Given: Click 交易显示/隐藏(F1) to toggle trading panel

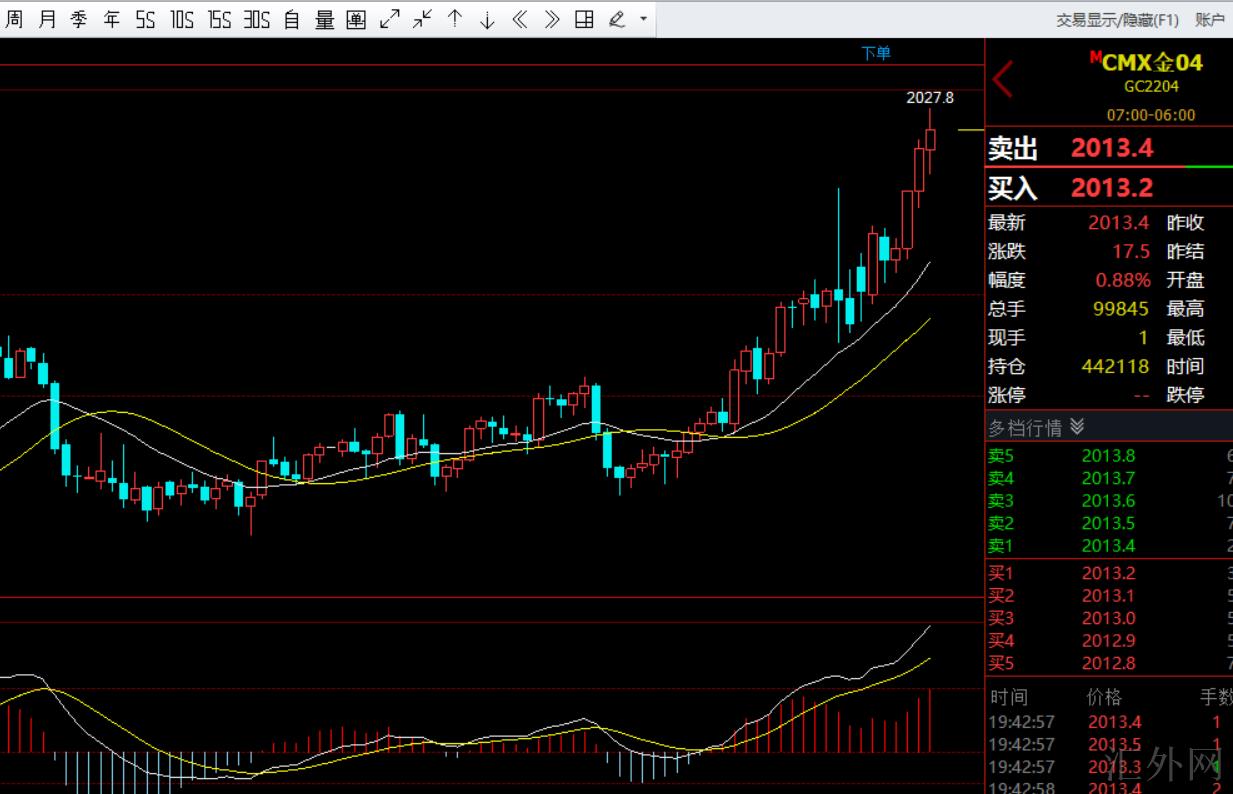Looking at the screenshot, I should pos(1117,19).
